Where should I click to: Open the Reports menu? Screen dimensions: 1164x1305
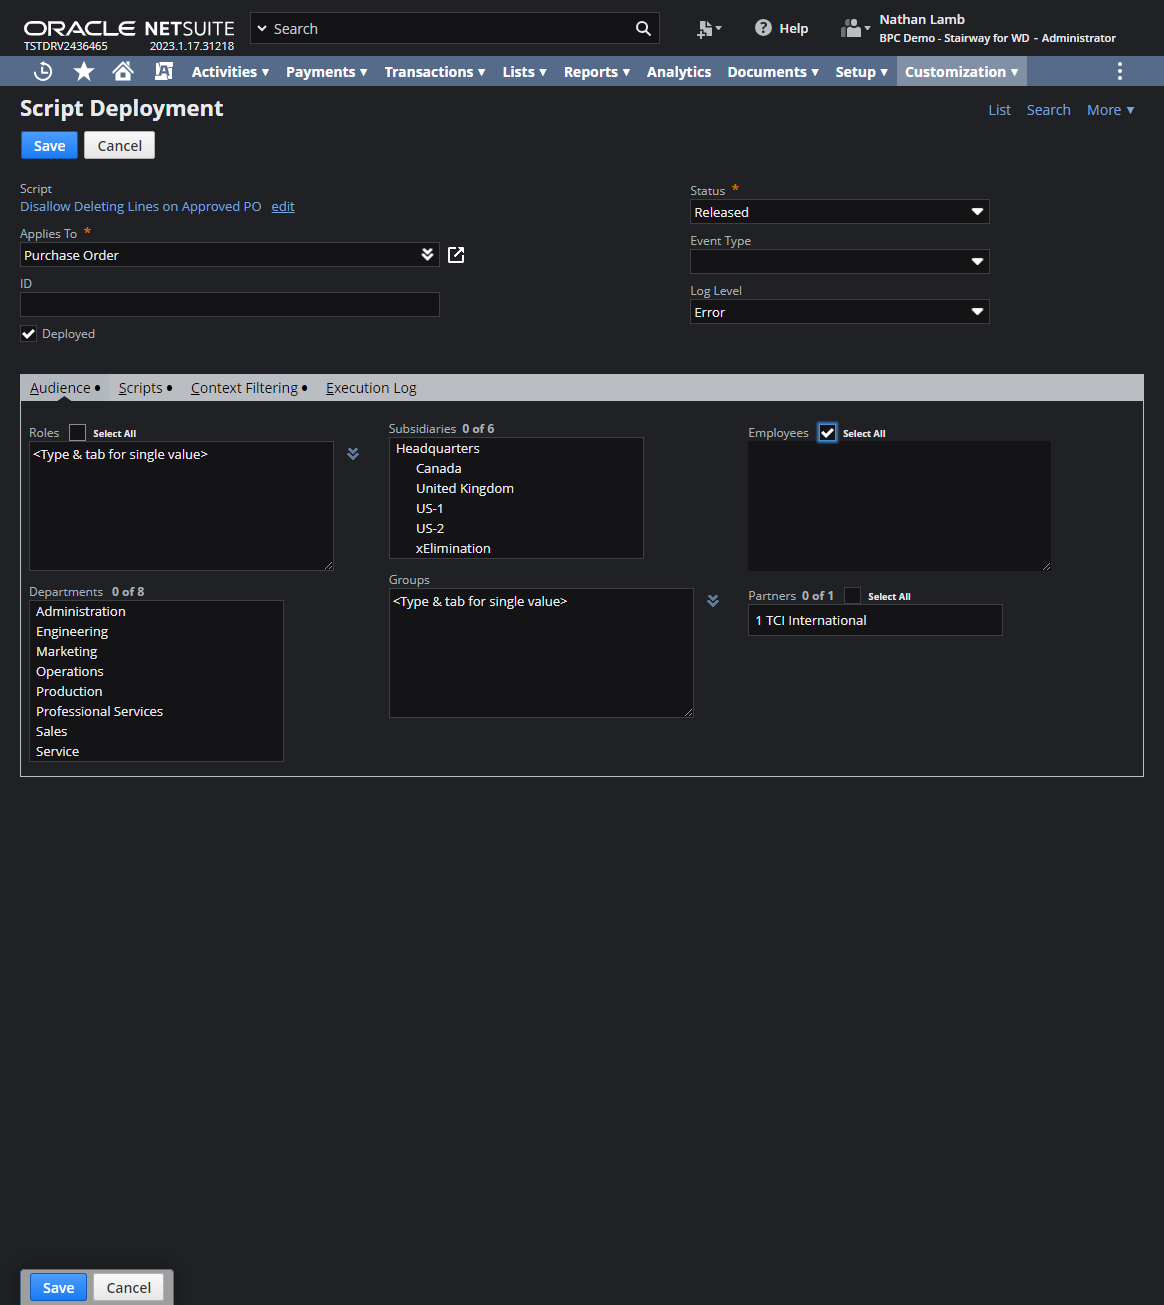[x=597, y=72]
